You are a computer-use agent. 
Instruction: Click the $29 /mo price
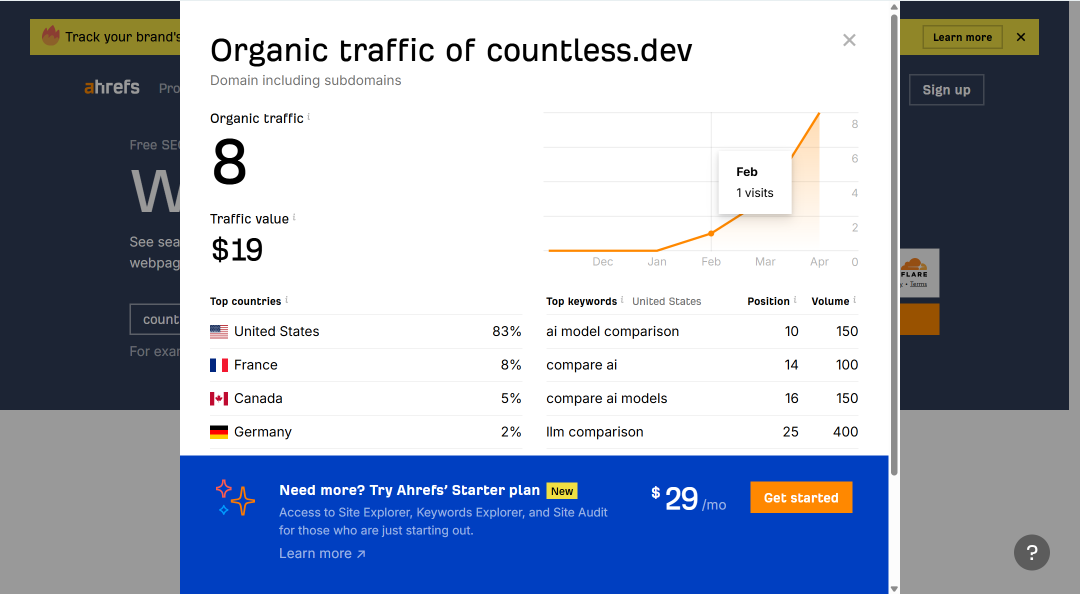pos(688,499)
